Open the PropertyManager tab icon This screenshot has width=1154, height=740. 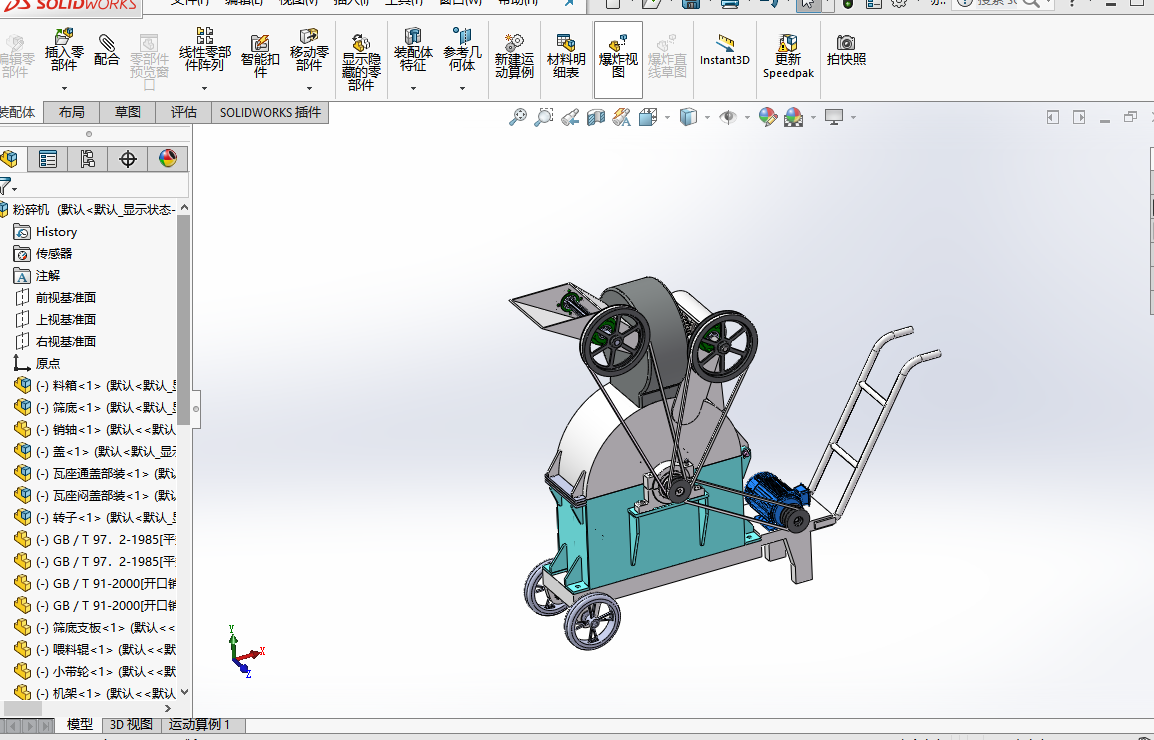pyautogui.click(x=48, y=159)
